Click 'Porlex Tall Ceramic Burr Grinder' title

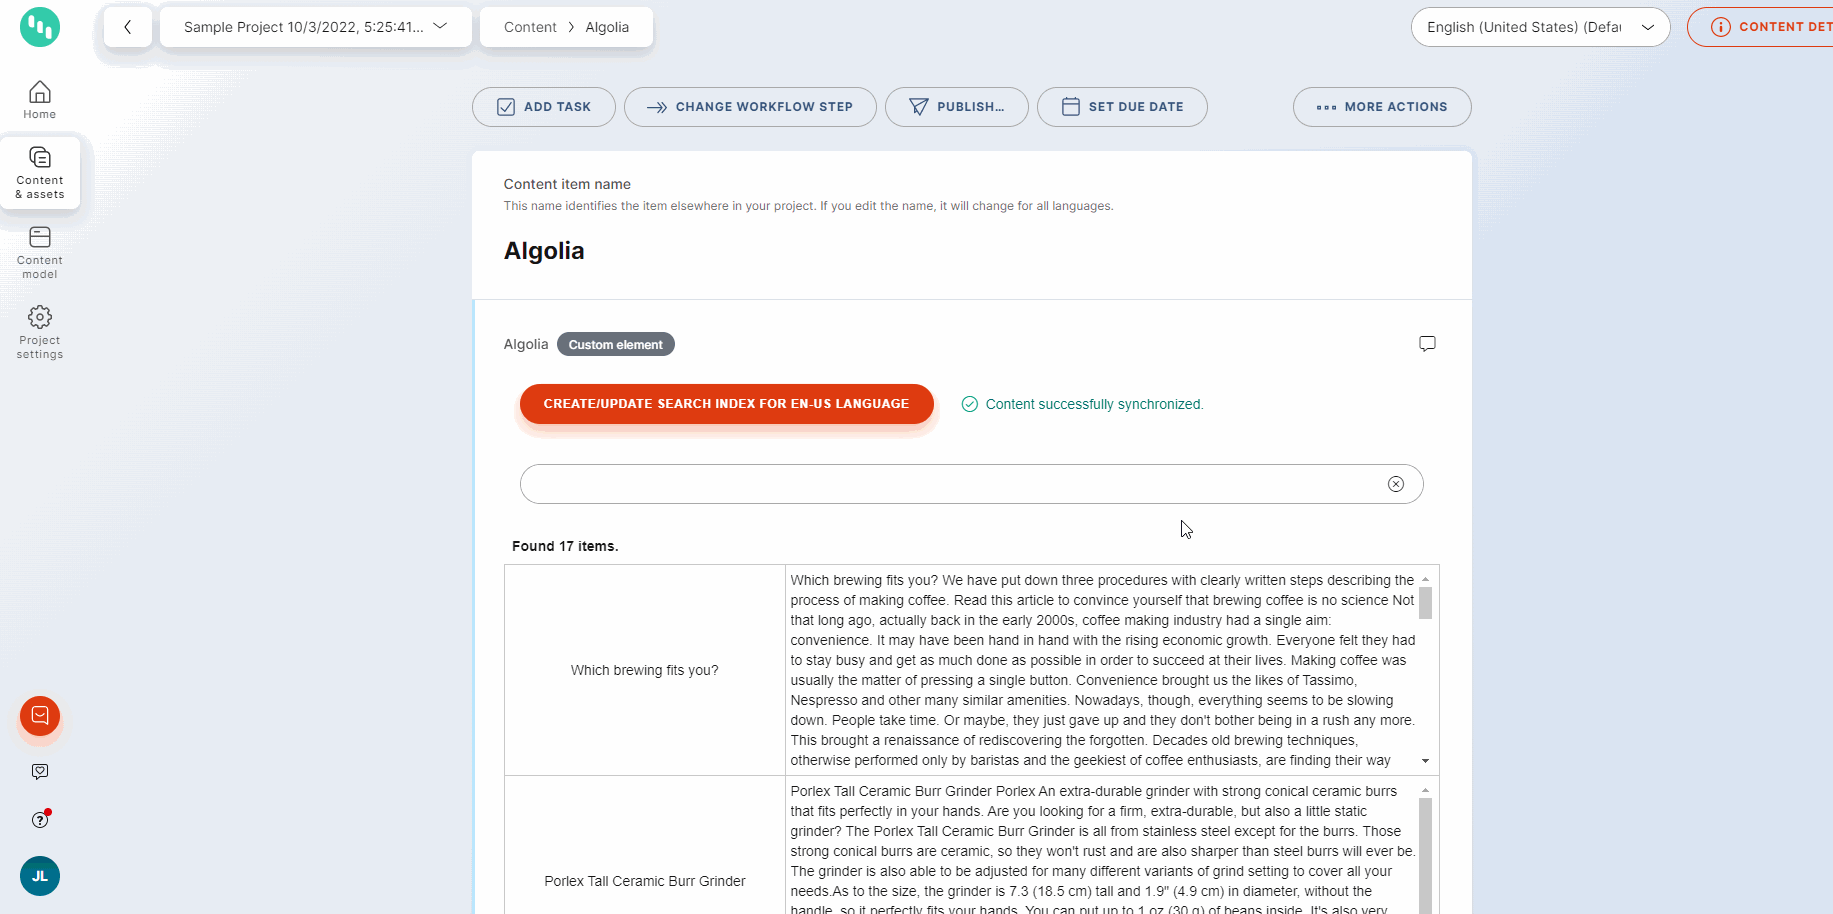point(645,881)
